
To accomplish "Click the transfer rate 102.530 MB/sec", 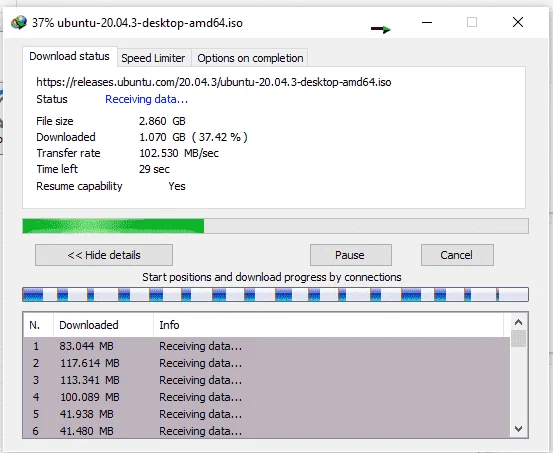I will coord(179,153).
